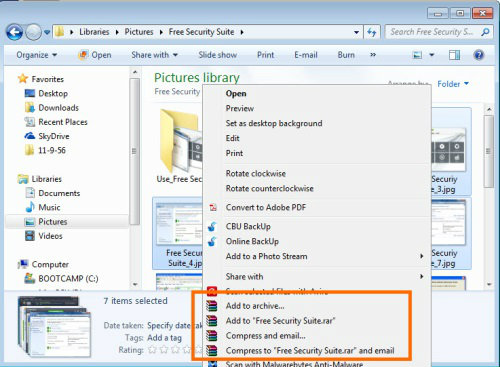This screenshot has width=500, height=367.
Task: Click Pictures in the address breadcrumb
Action: 139,32
